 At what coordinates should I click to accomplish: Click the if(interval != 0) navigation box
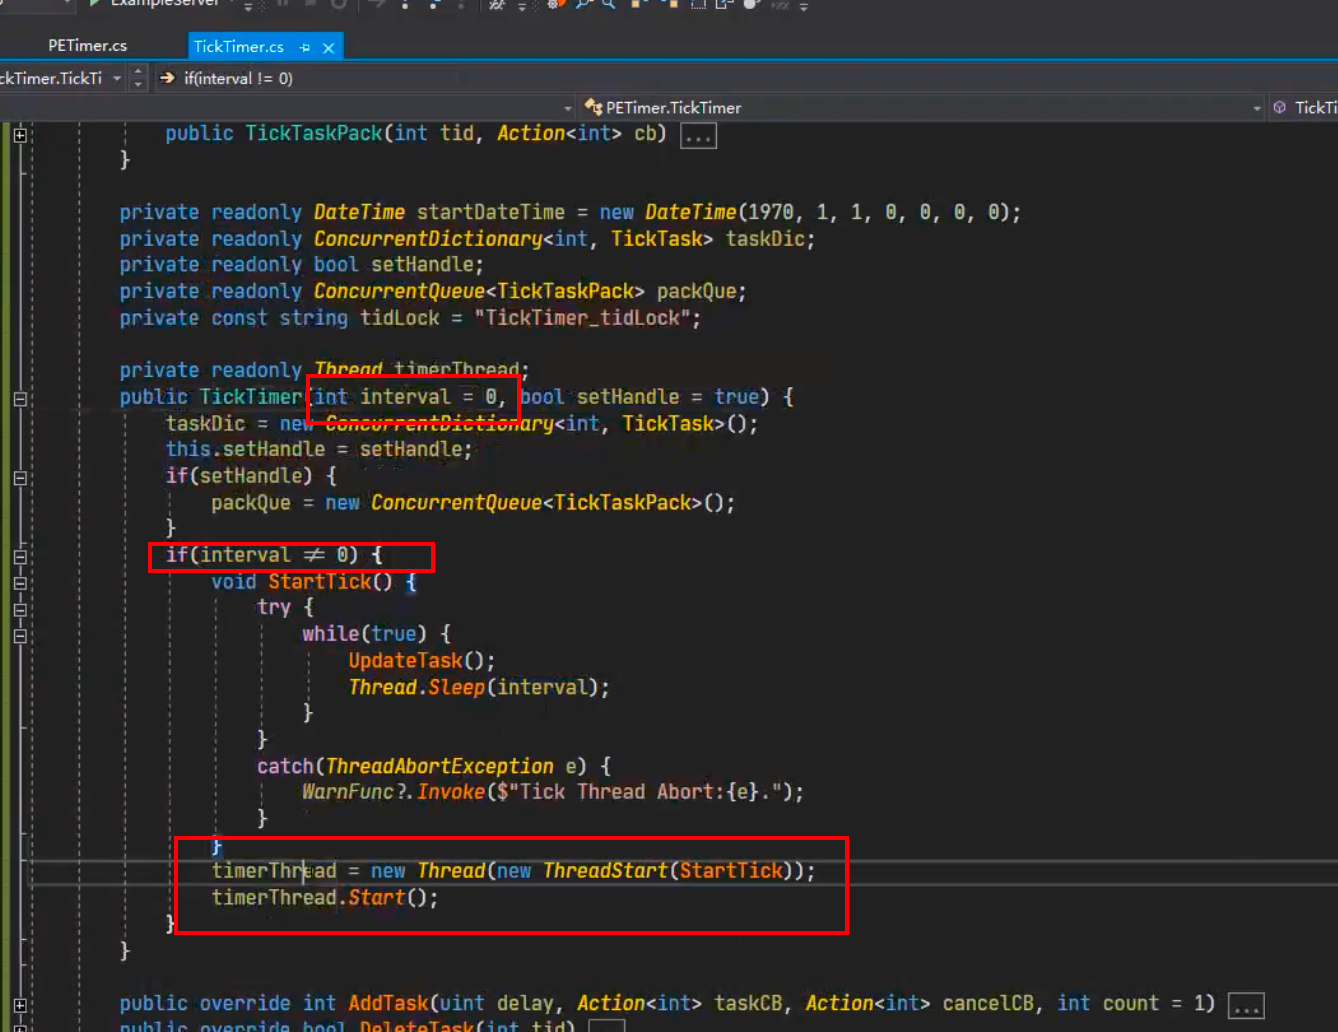[238, 78]
